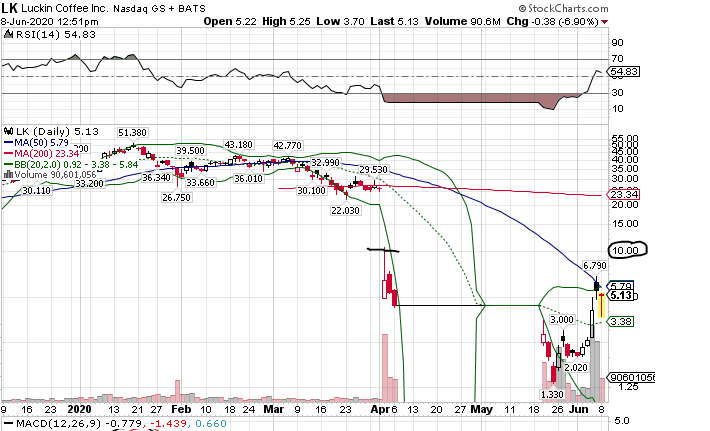Click the Luckin Coffee Inc. company name

pyautogui.click(x=65, y=8)
